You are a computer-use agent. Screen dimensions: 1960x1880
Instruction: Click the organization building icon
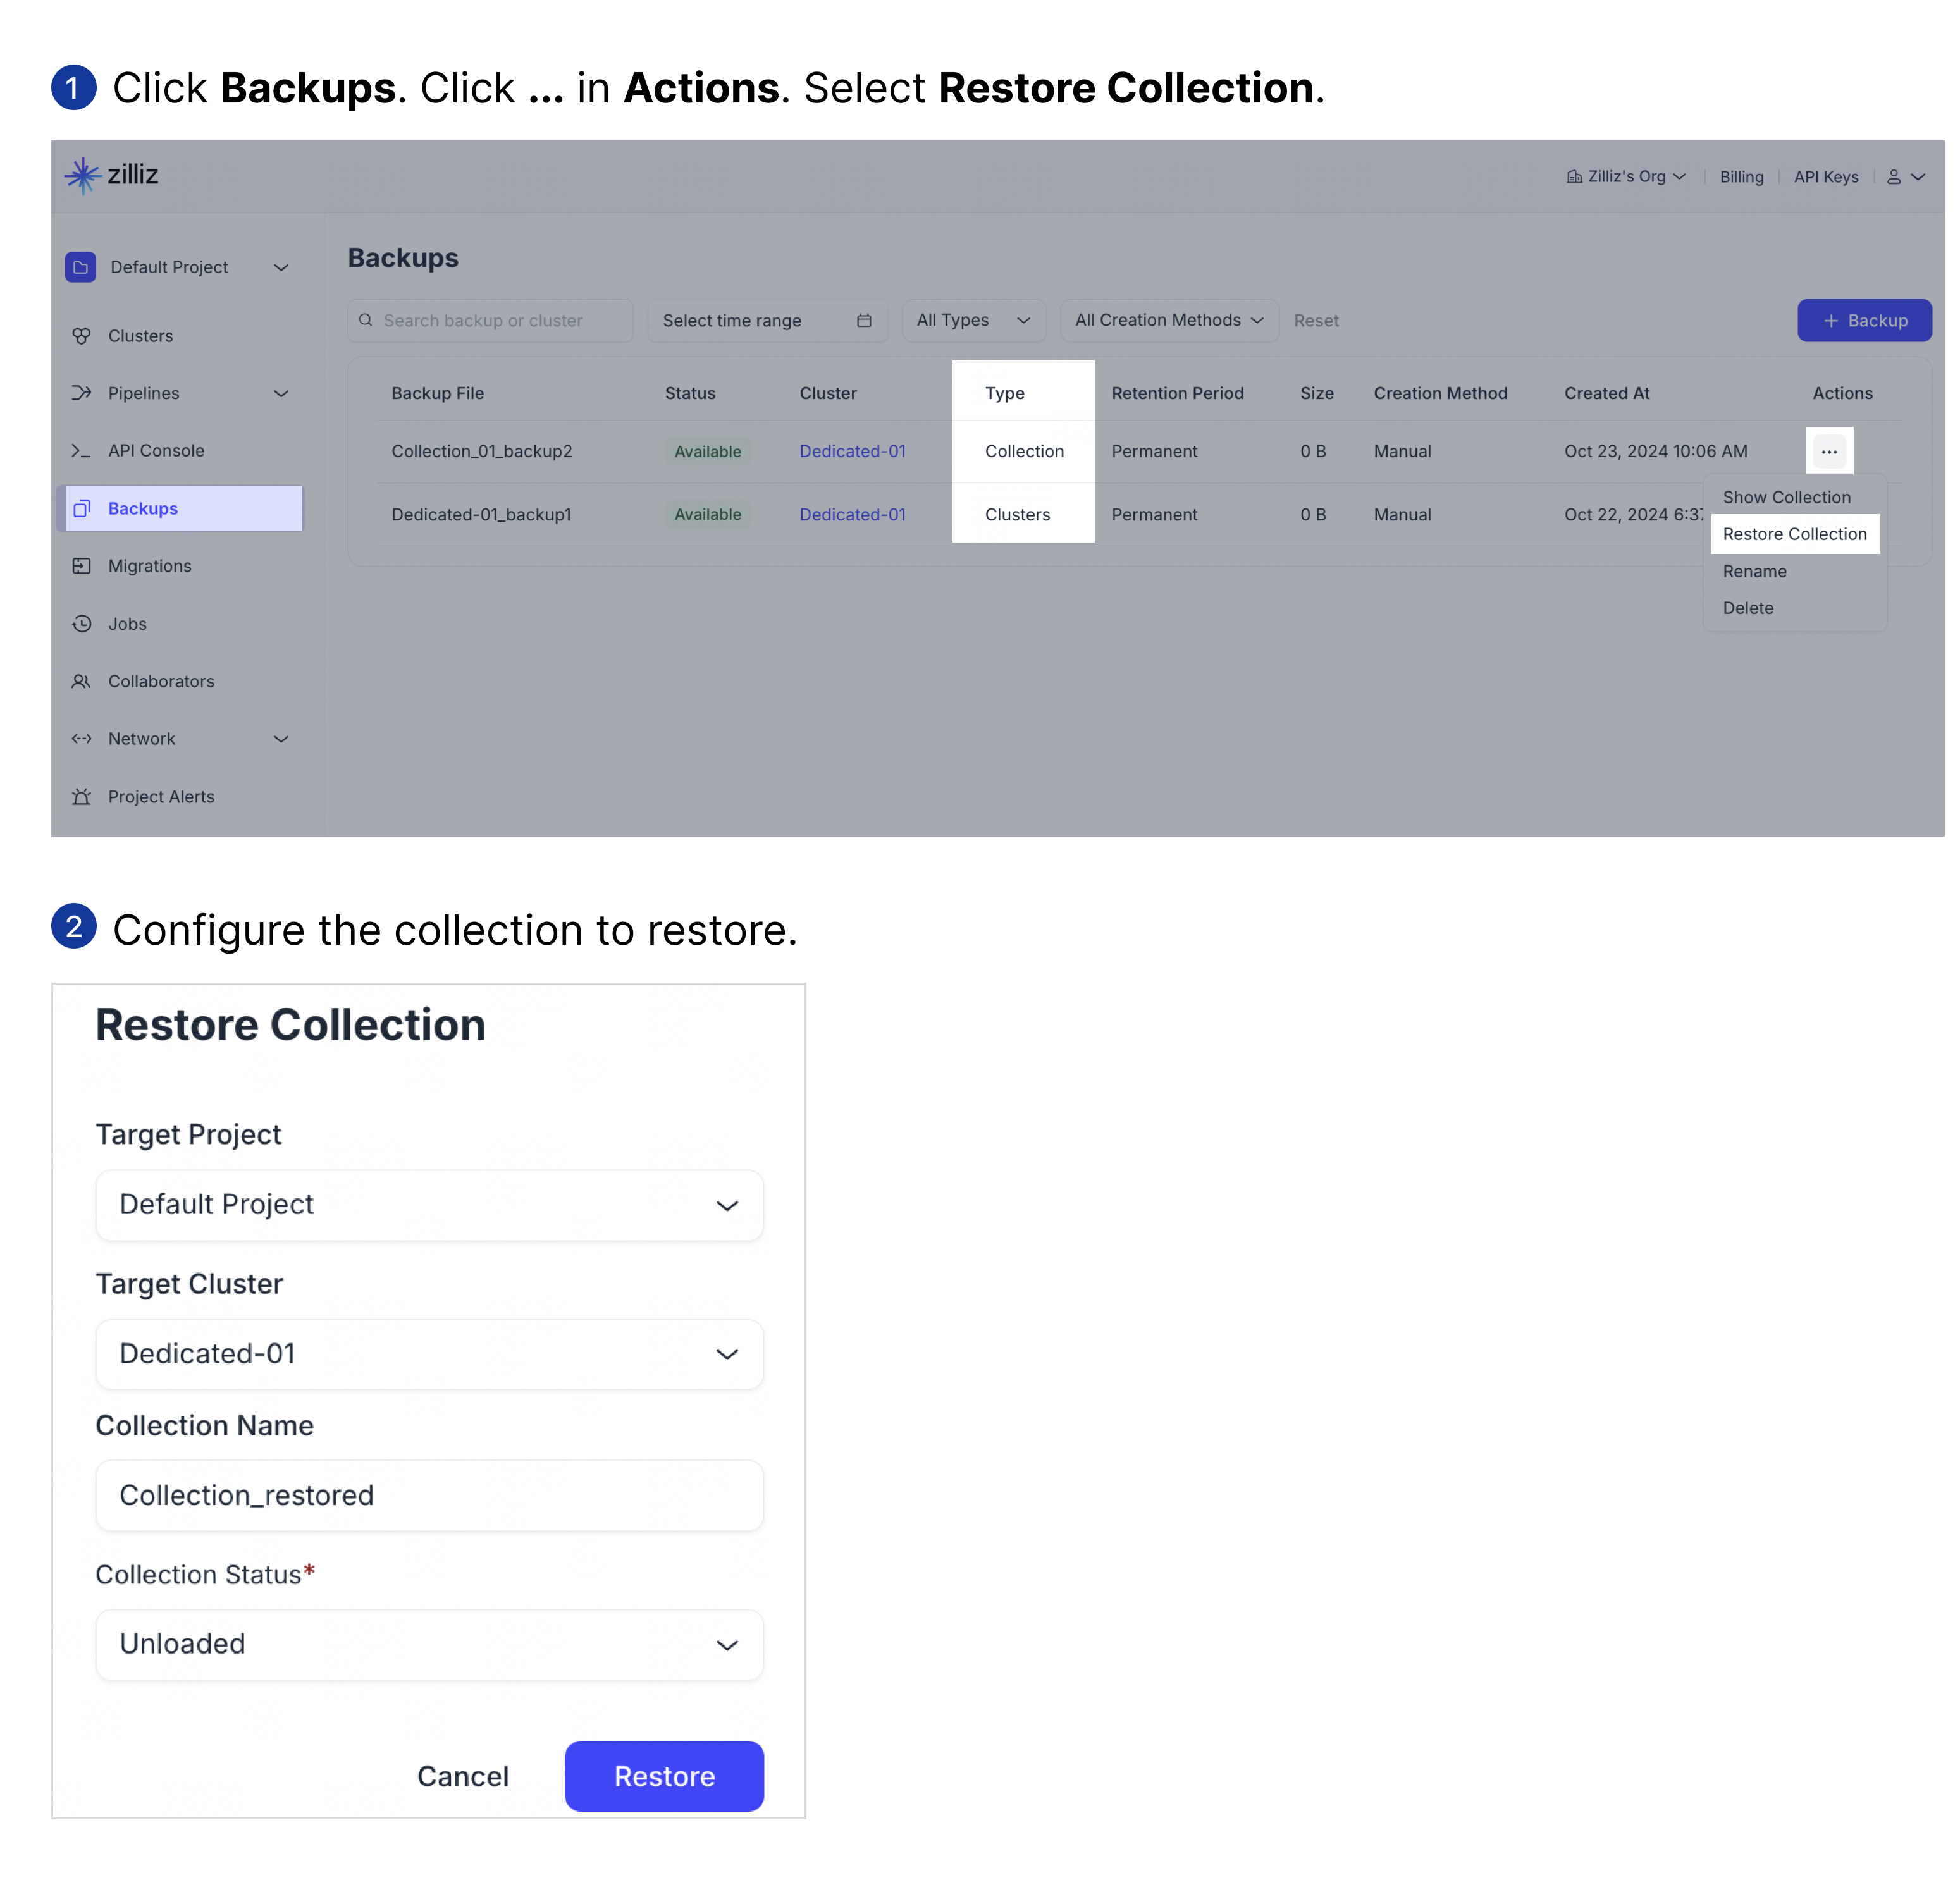(1574, 177)
